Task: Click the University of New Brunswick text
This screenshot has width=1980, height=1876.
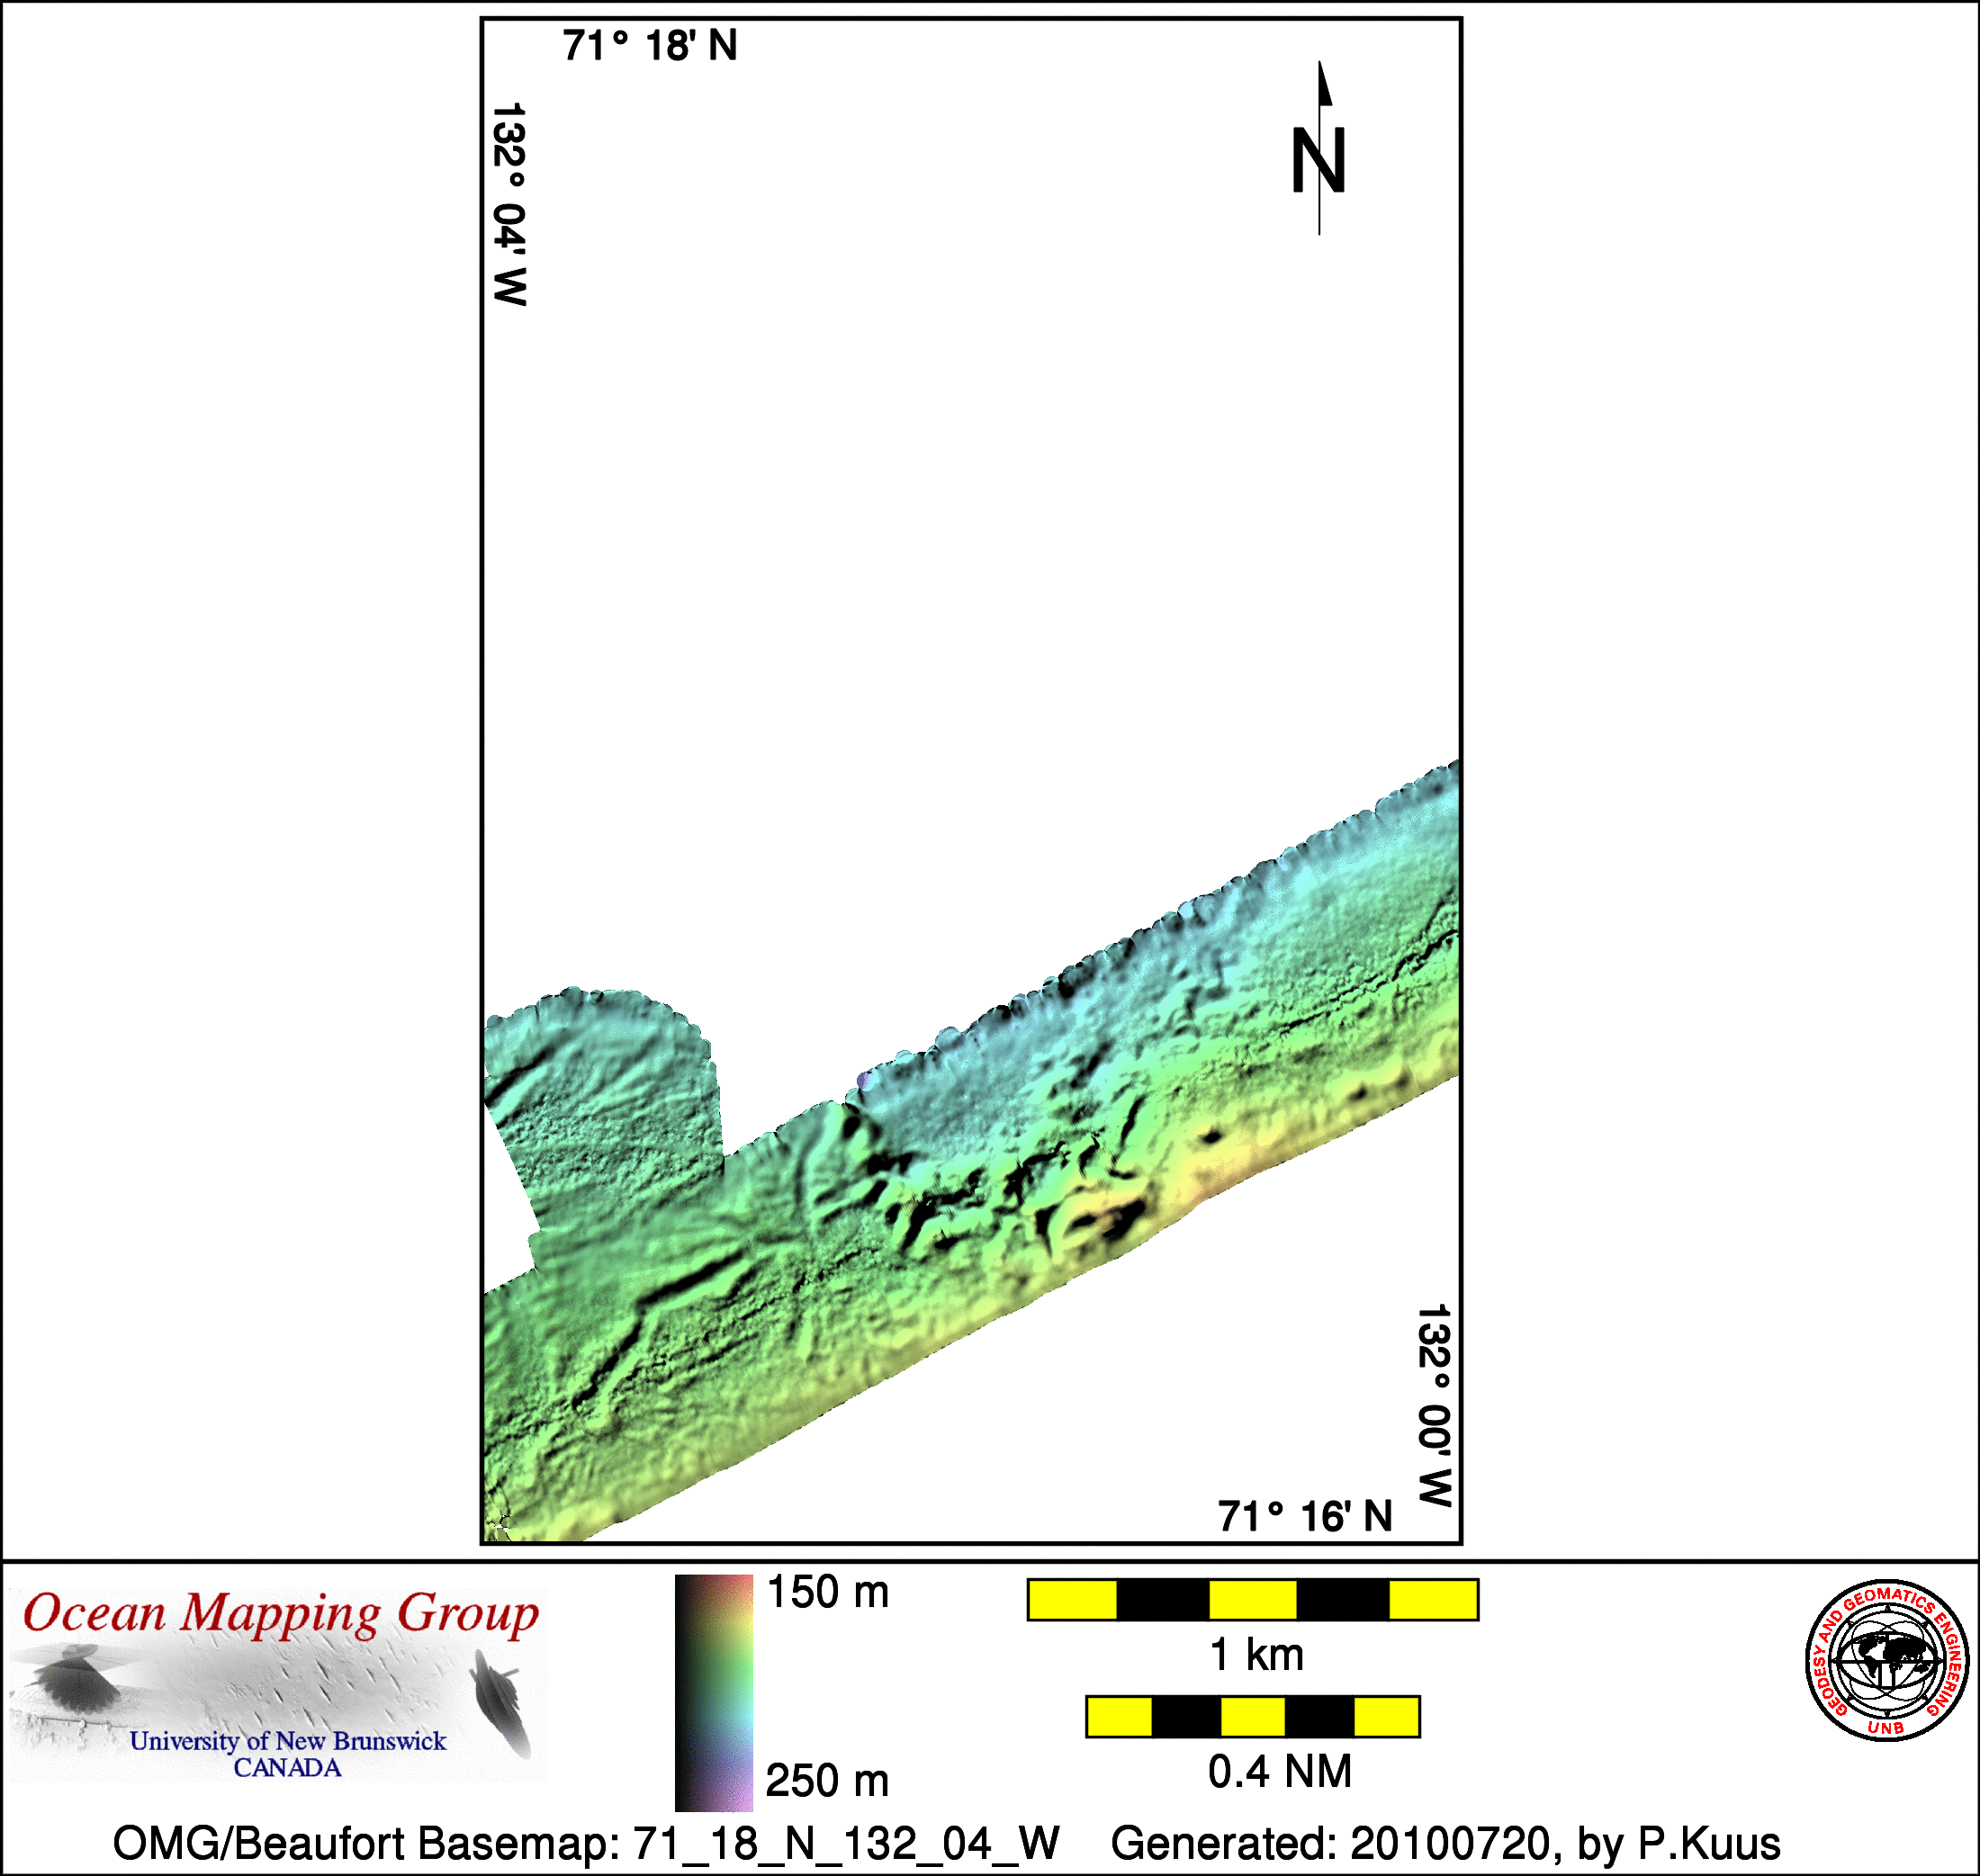Action: (287, 1741)
